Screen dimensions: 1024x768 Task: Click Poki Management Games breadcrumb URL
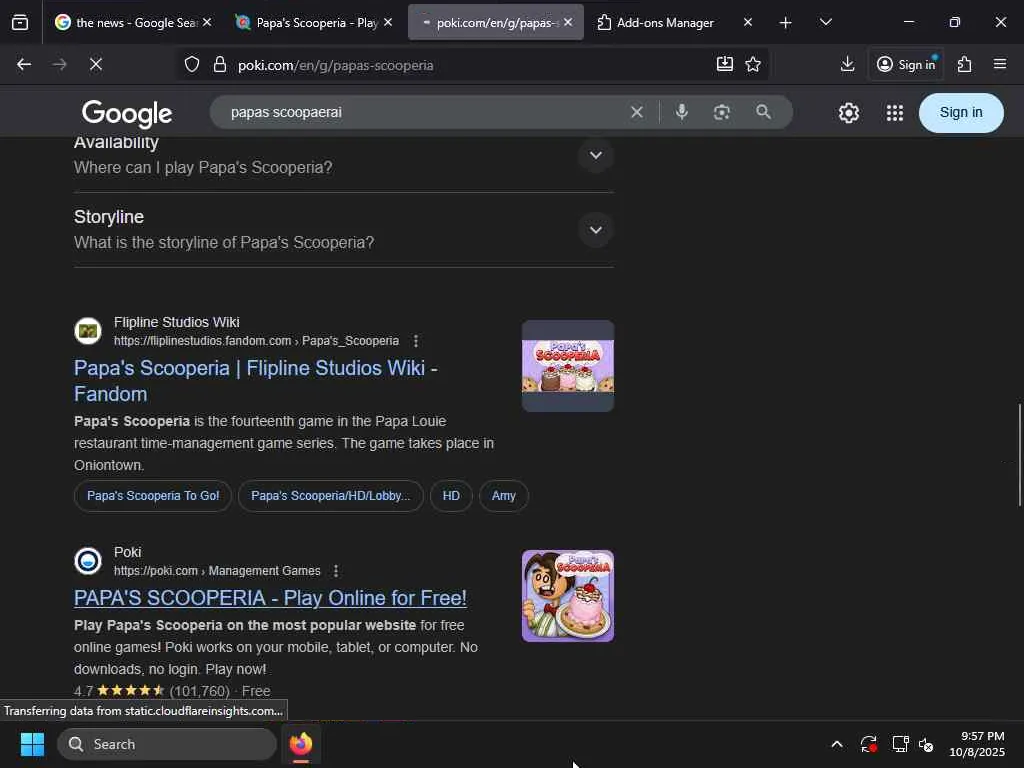pos(217,571)
